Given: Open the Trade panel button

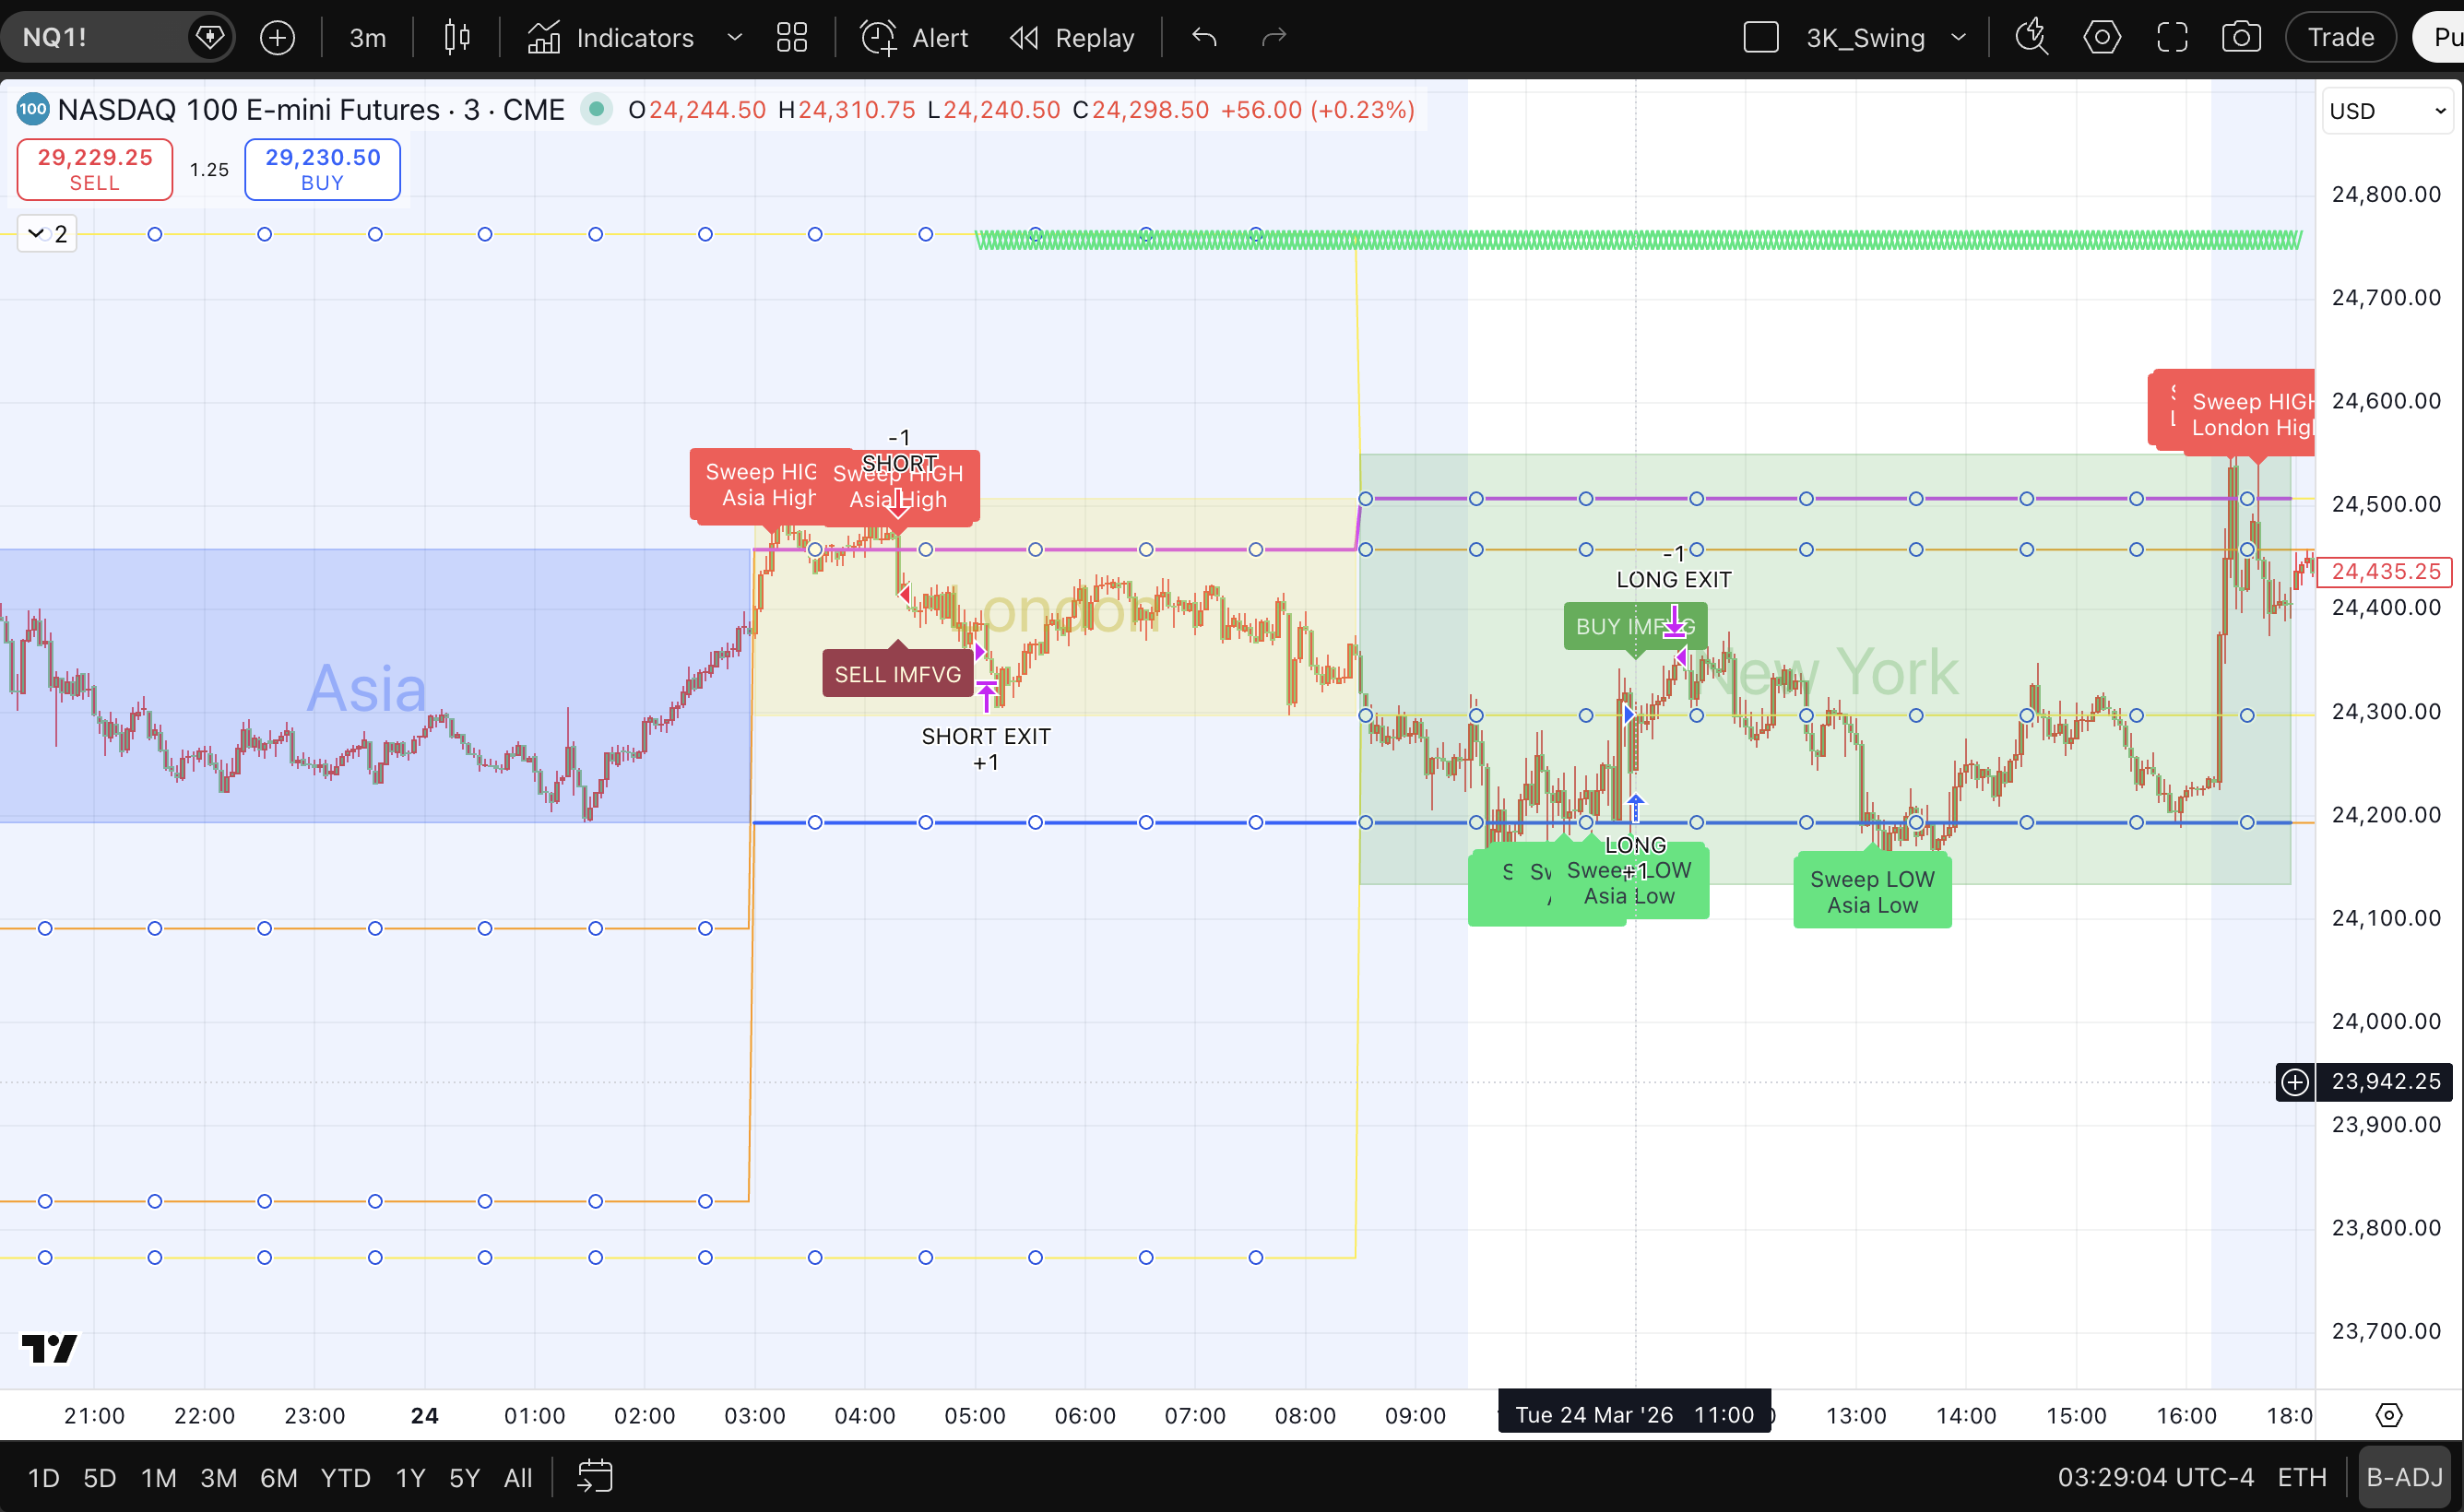Looking at the screenshot, I should click(2341, 38).
